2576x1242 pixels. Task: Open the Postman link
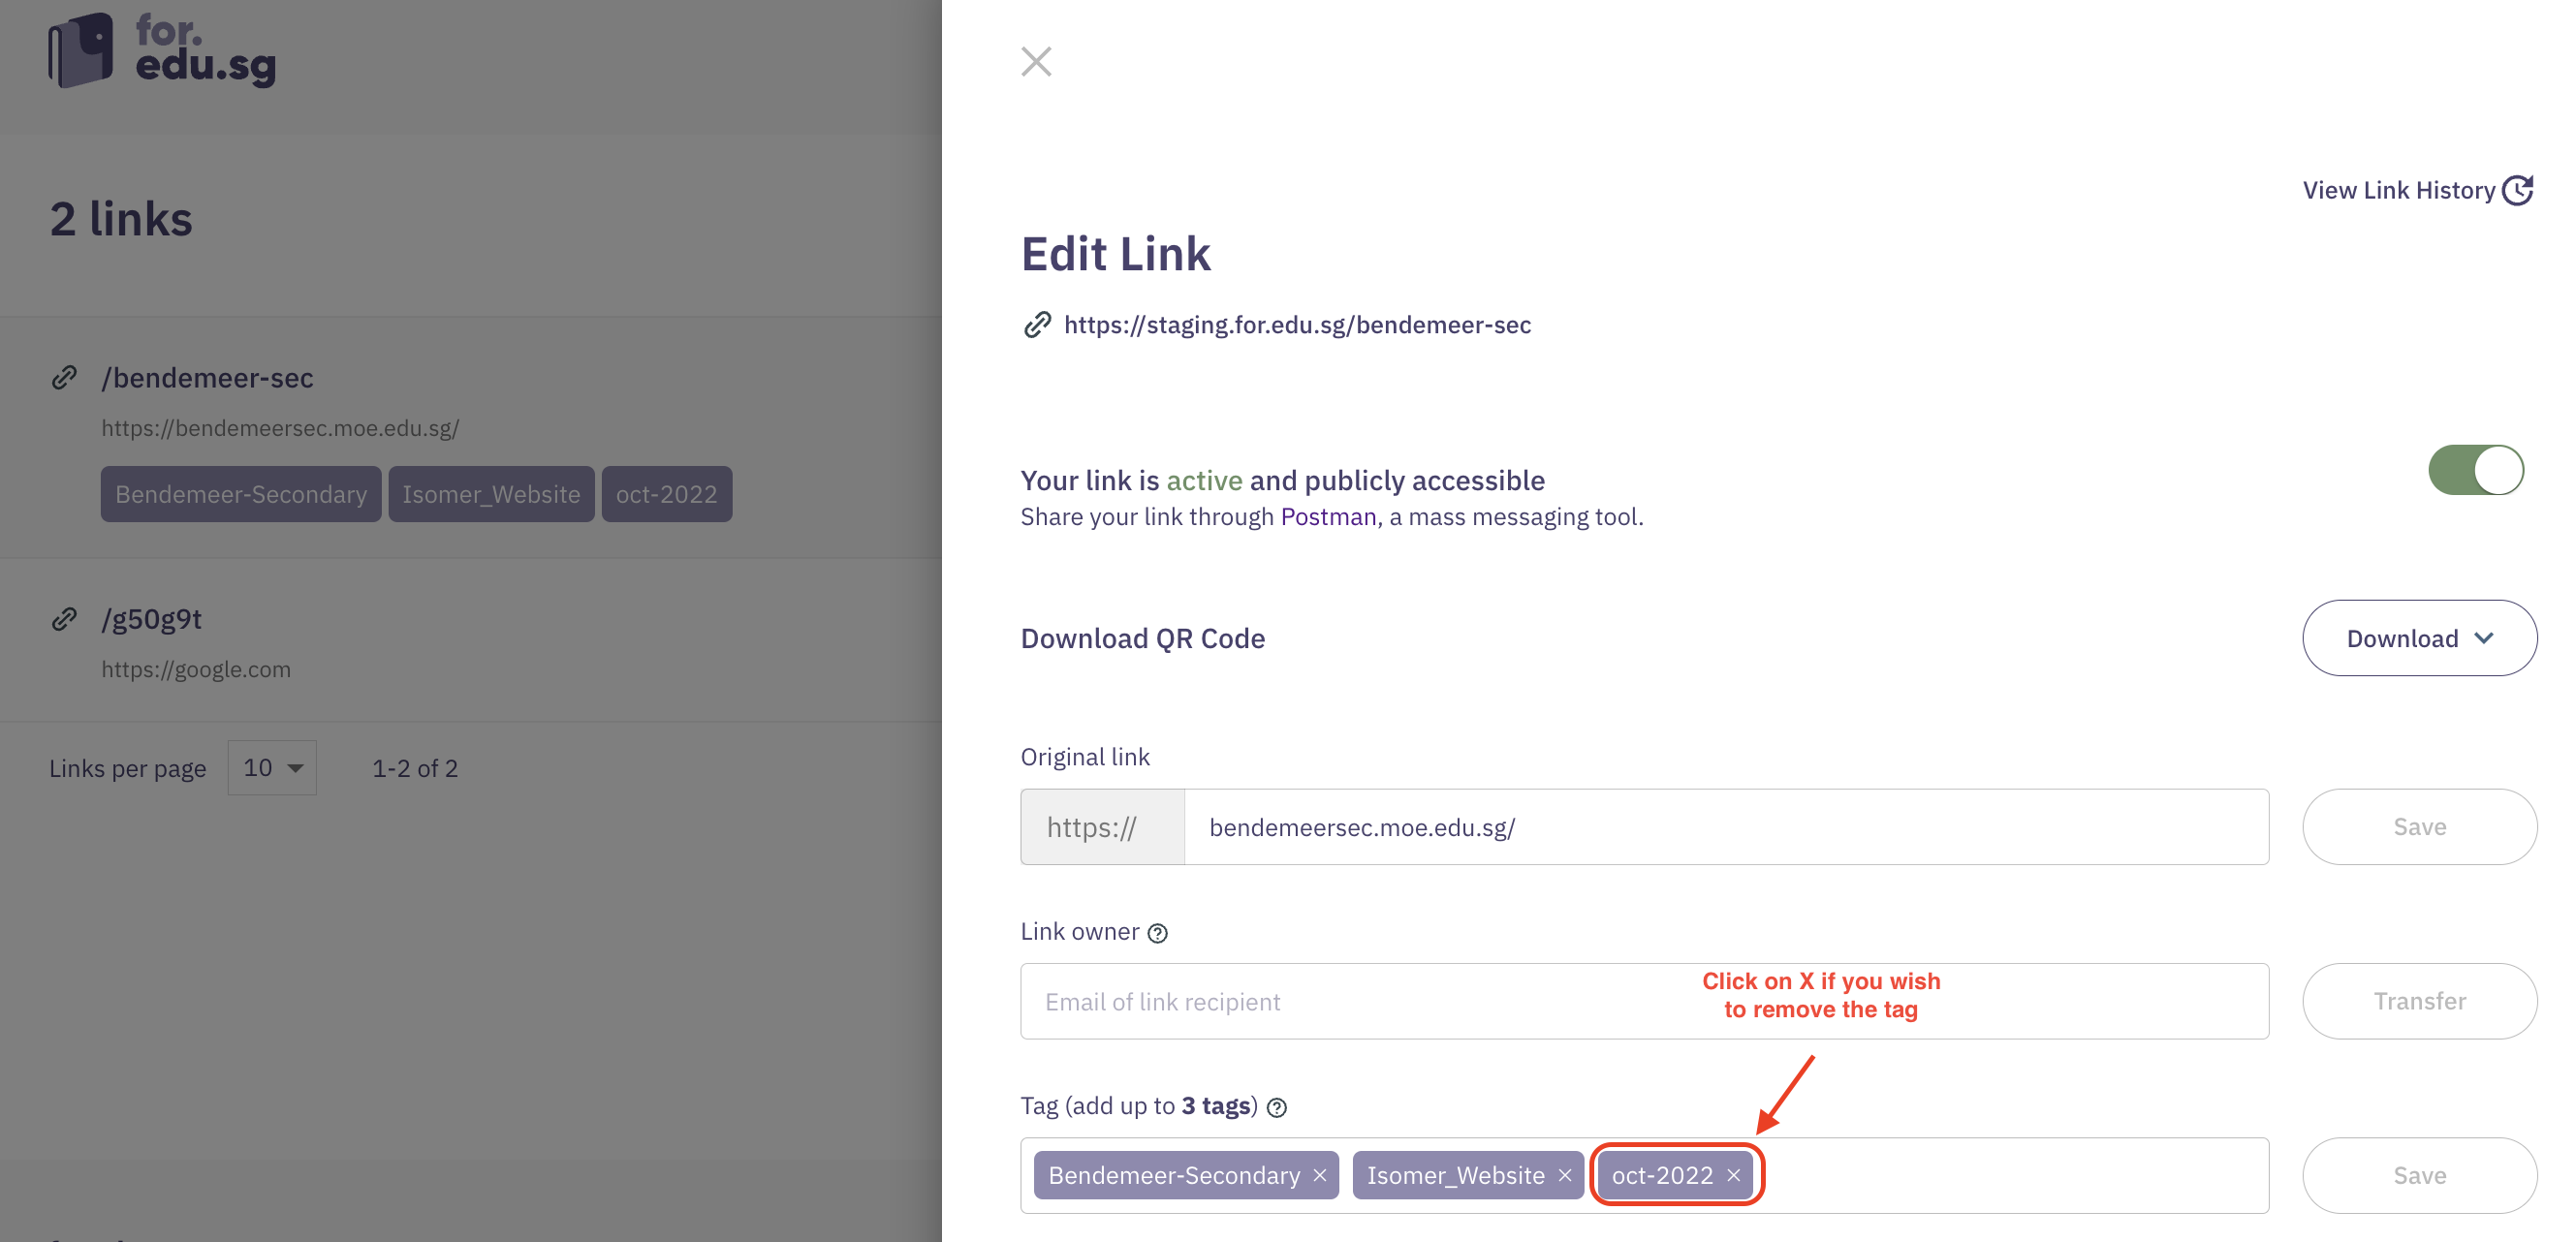1328,517
